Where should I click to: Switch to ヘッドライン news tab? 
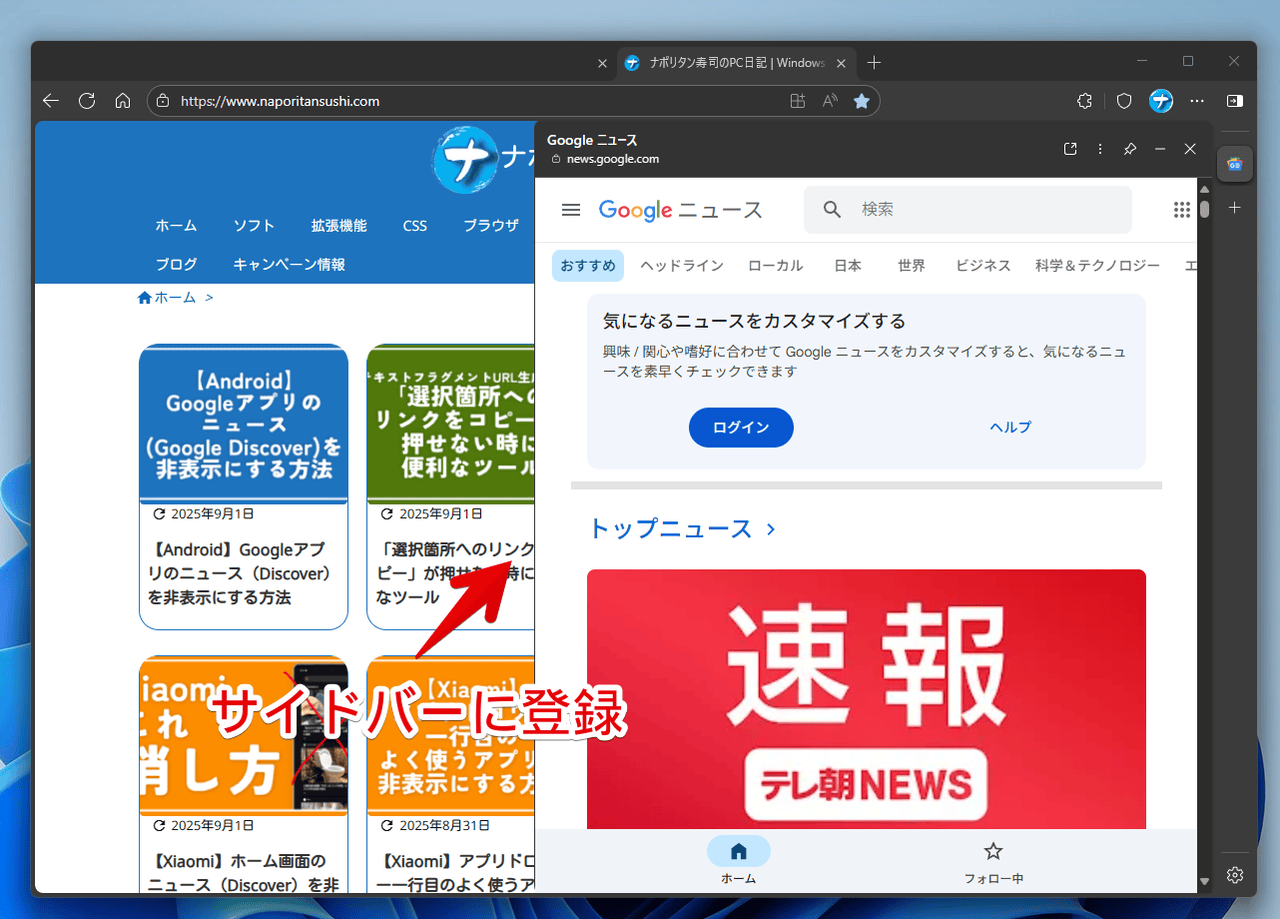[x=682, y=266]
